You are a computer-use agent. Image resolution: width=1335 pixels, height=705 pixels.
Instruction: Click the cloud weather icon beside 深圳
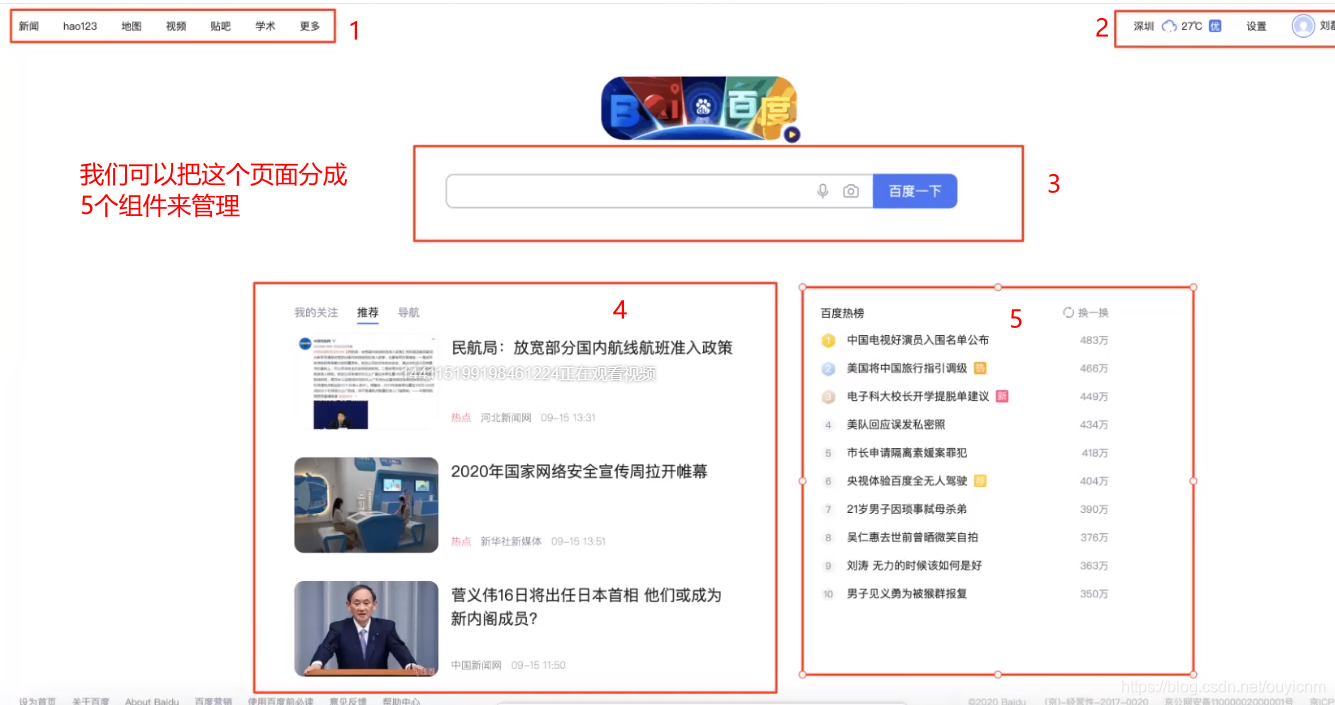pyautogui.click(x=1169, y=26)
